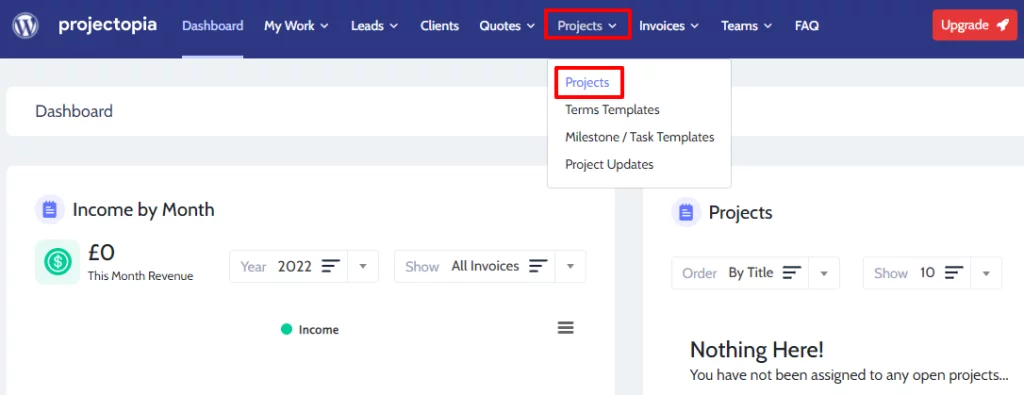Open the Order By Title selector
This screenshot has width=1024, height=395.
click(x=740, y=273)
